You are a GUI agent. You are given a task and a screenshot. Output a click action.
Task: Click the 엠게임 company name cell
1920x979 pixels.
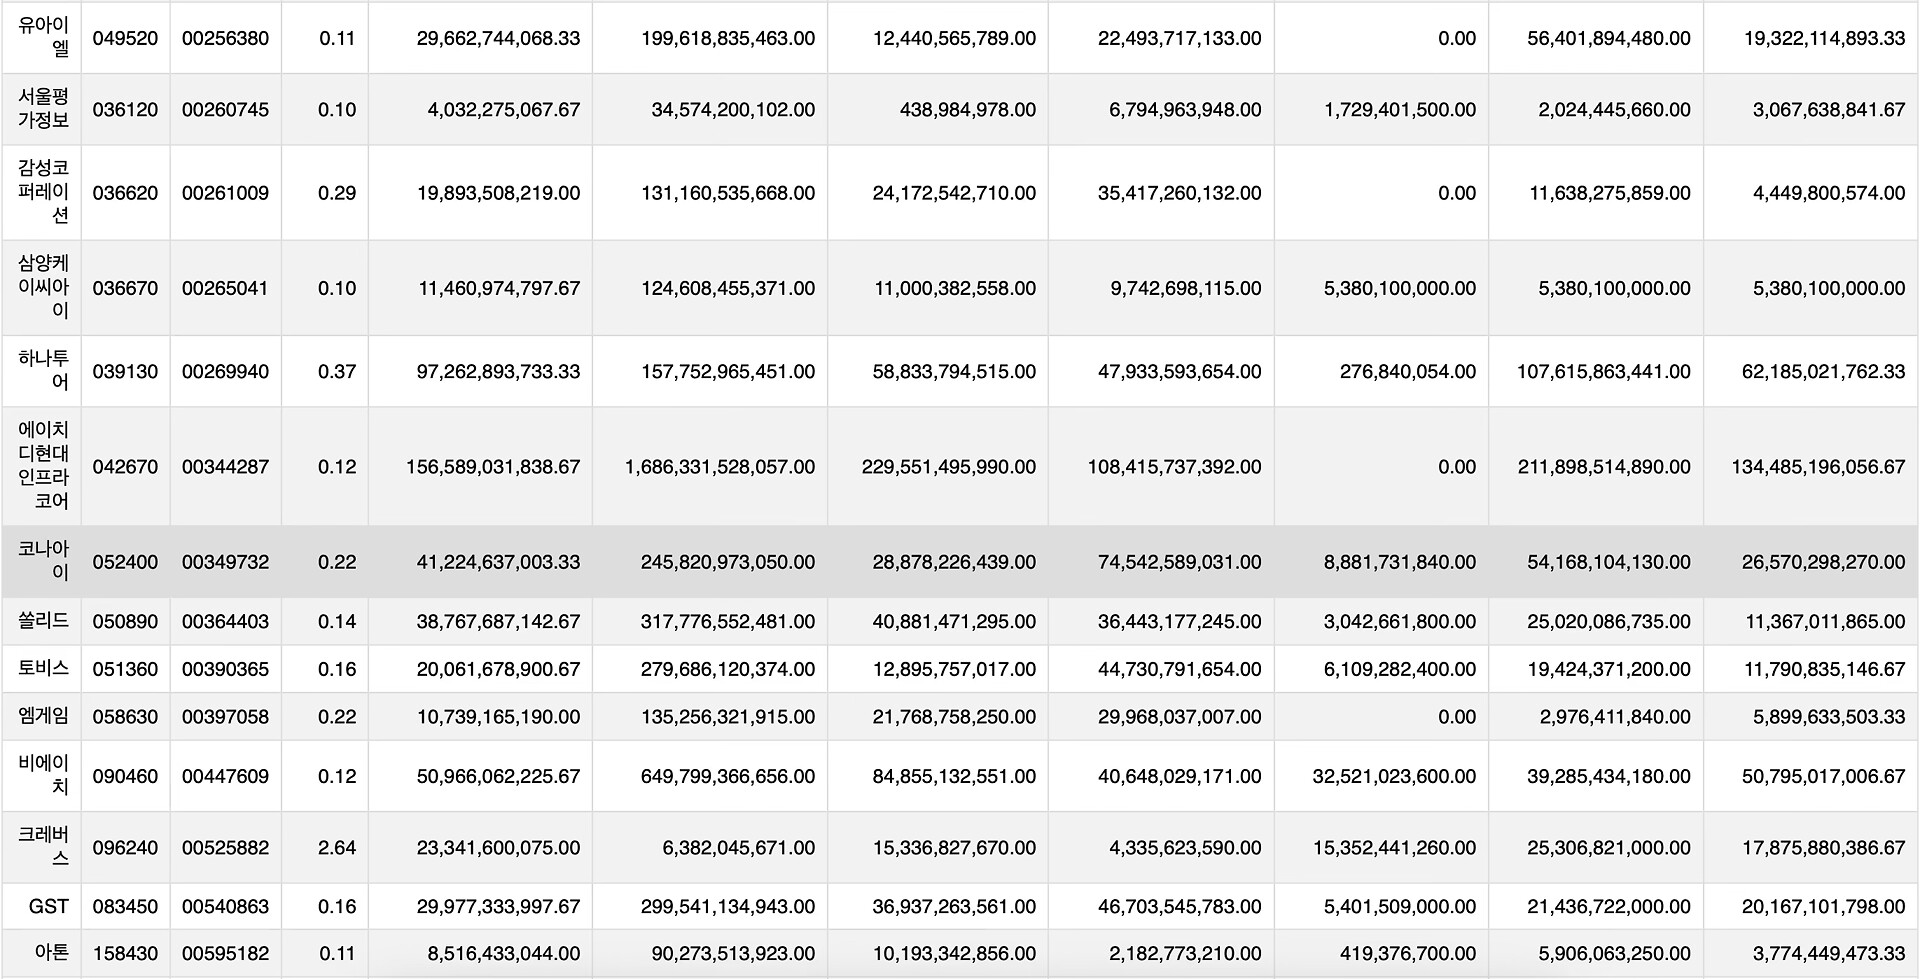pyautogui.click(x=42, y=716)
